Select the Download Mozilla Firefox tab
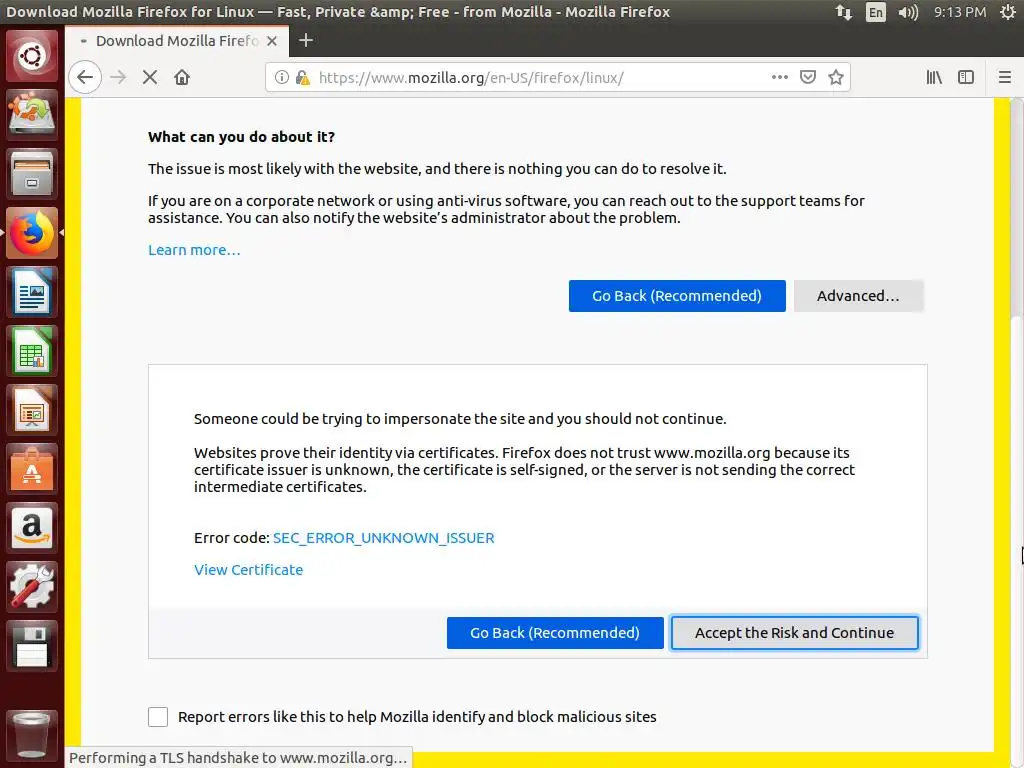 click(178, 40)
